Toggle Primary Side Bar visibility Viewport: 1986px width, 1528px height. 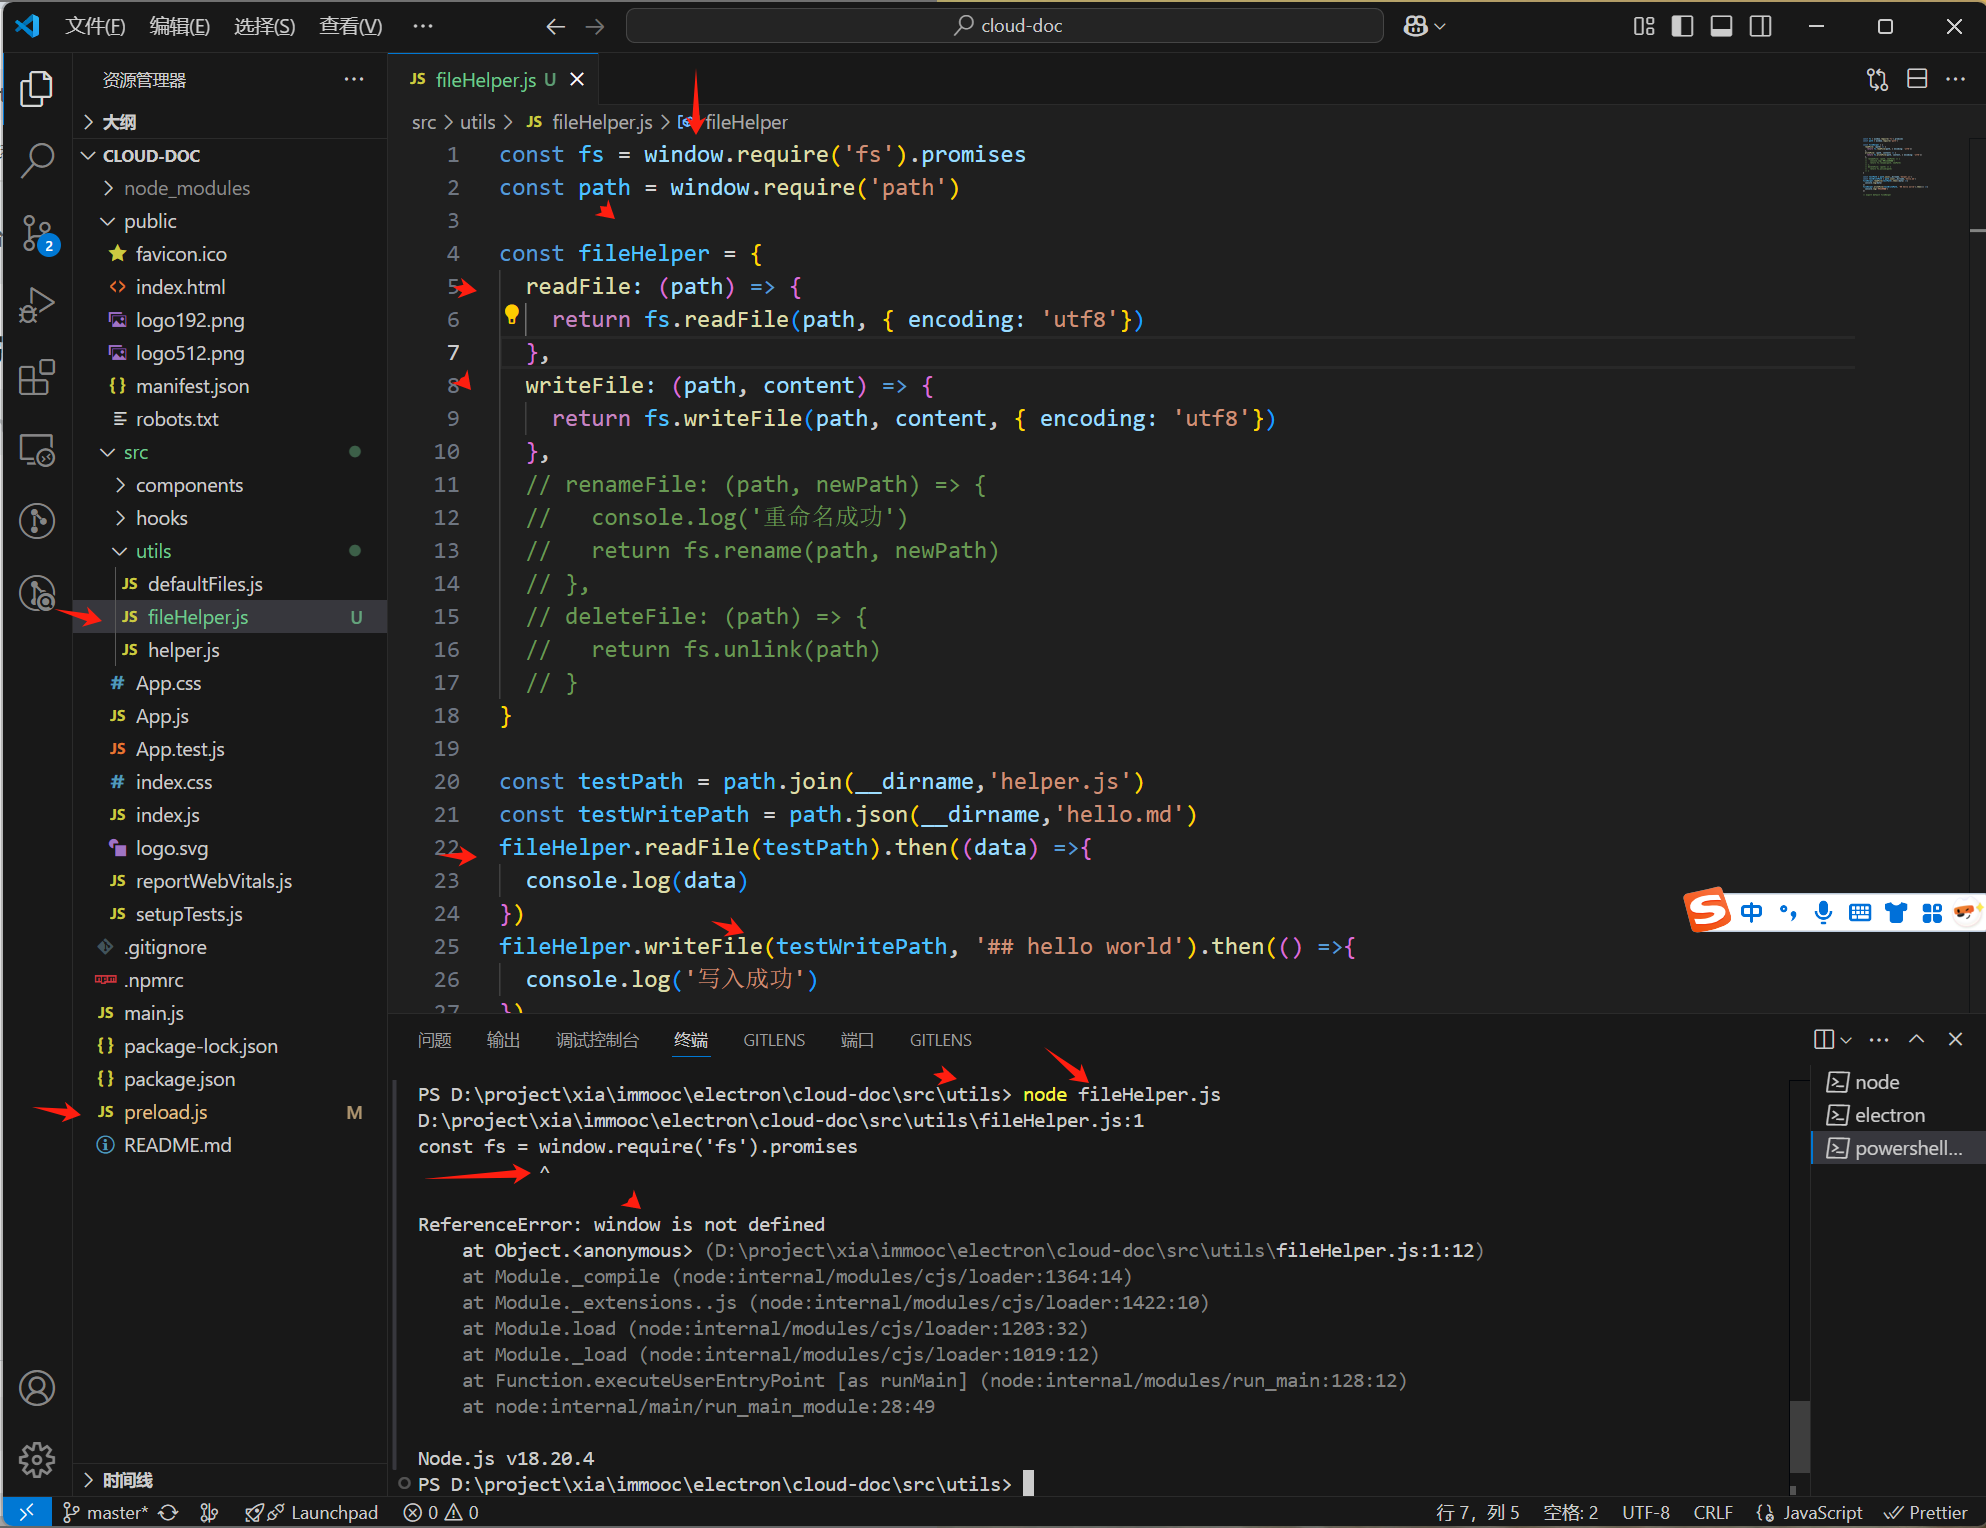click(x=1682, y=26)
